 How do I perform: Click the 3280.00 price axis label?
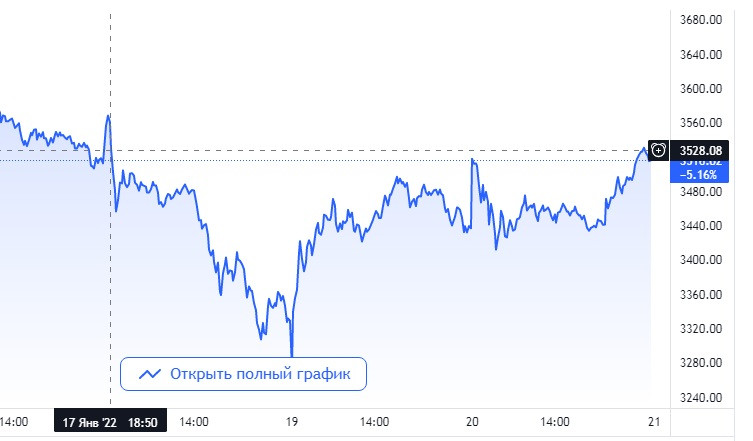tap(700, 363)
